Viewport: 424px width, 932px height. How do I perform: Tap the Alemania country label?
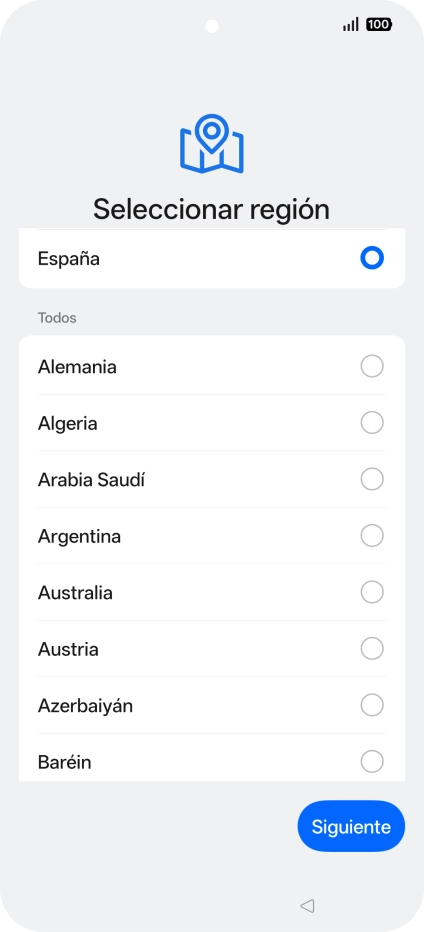pyautogui.click(x=77, y=367)
